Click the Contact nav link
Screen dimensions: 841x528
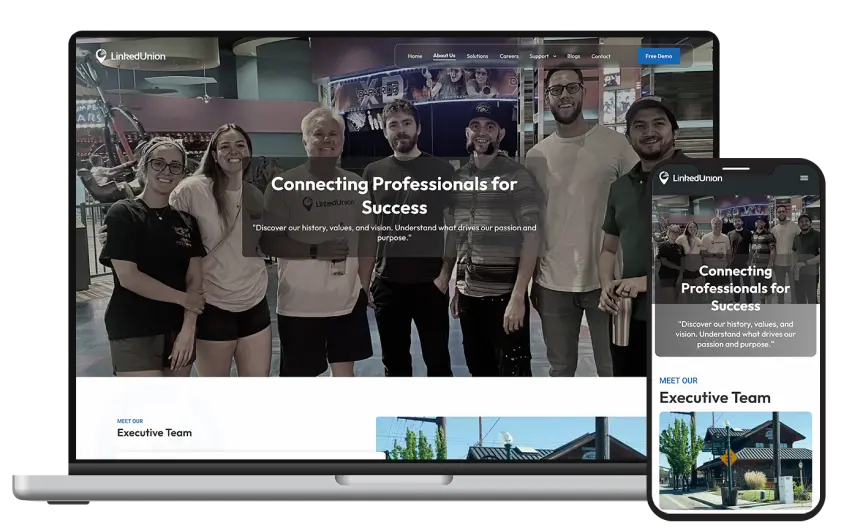click(600, 56)
